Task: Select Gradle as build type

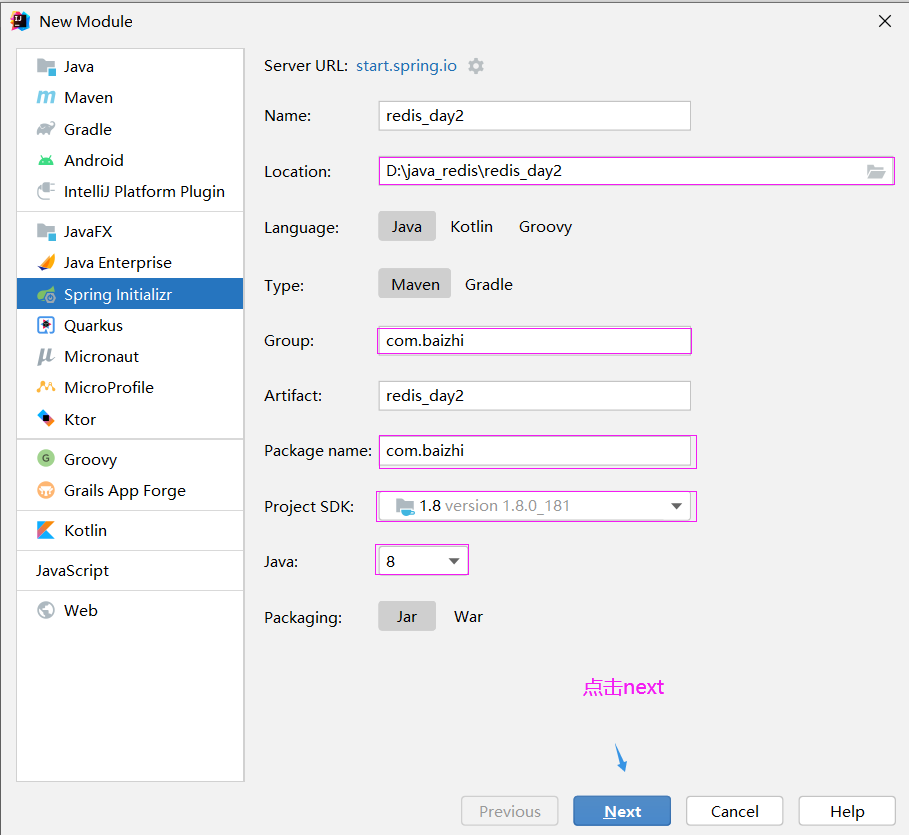Action: click(x=489, y=284)
